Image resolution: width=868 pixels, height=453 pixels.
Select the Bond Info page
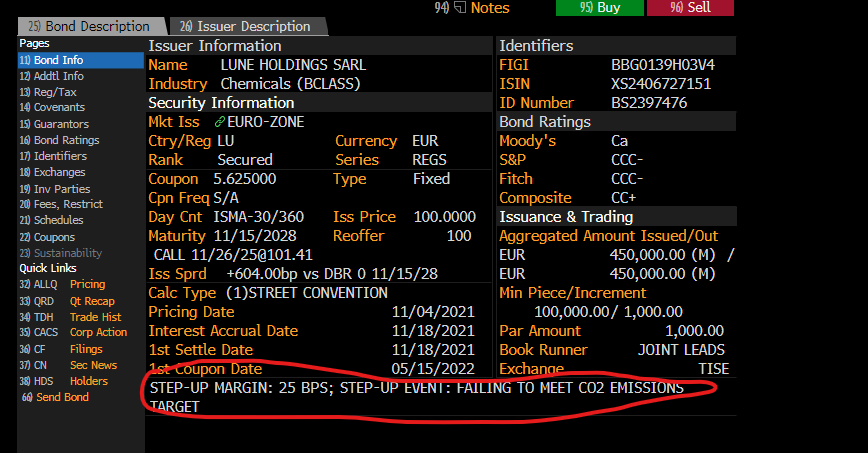81,60
